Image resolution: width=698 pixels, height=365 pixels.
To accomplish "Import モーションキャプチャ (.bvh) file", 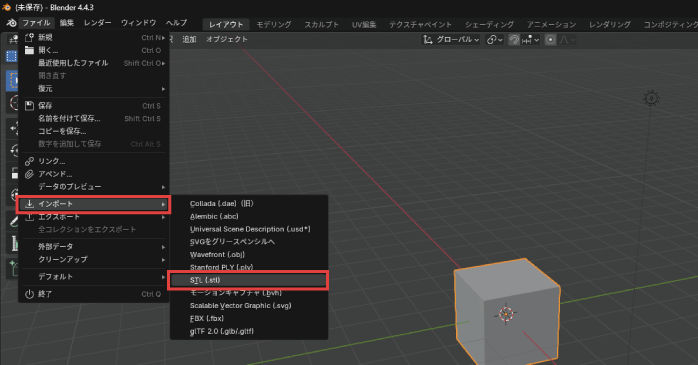I will pos(249,293).
